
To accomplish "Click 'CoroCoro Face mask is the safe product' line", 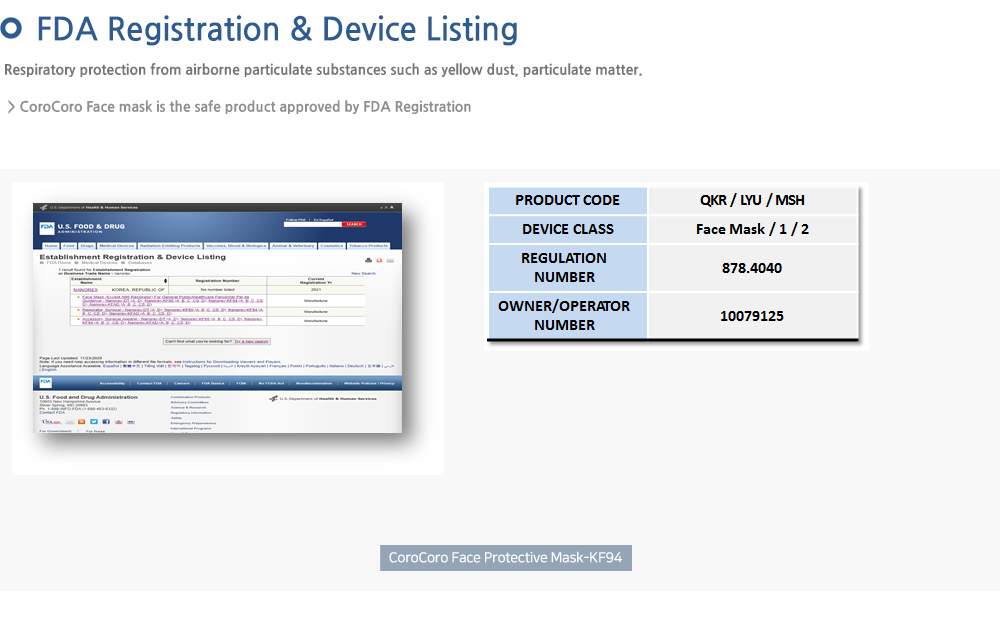I will point(246,107).
